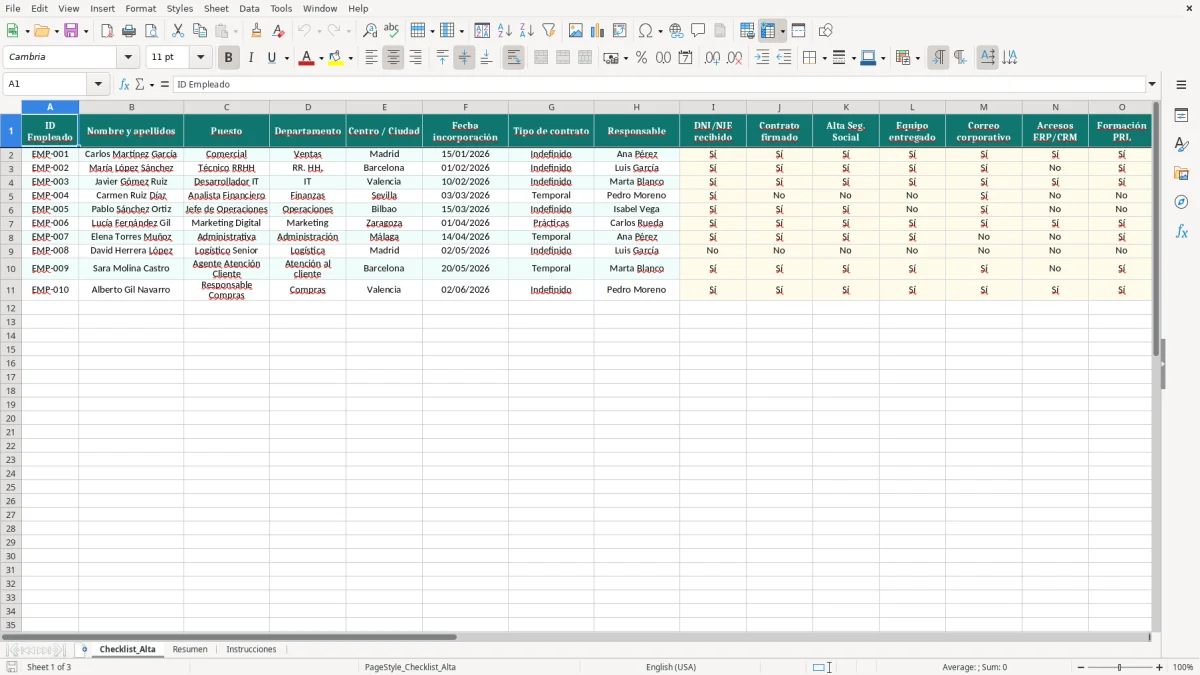Toggle align right
Image resolution: width=1200 pixels, height=675 pixels.
click(415, 58)
